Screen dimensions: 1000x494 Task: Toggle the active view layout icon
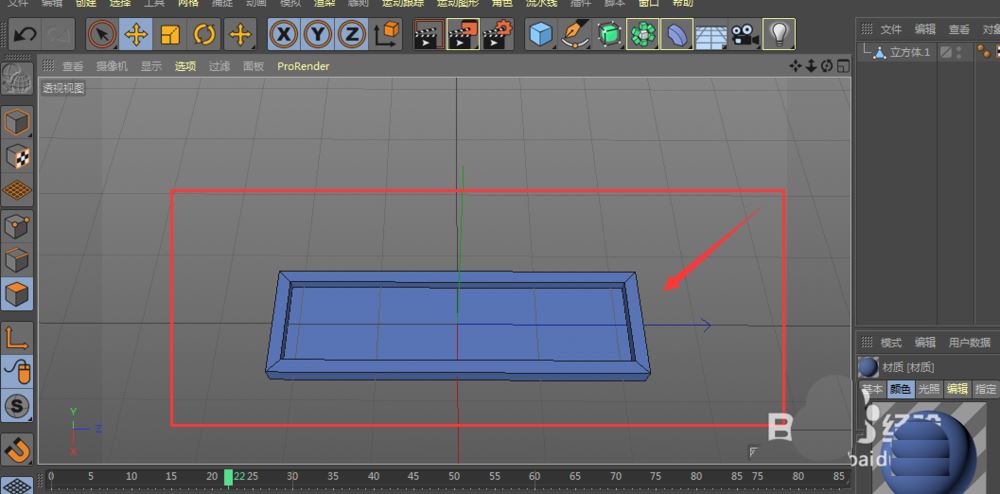tap(844, 66)
